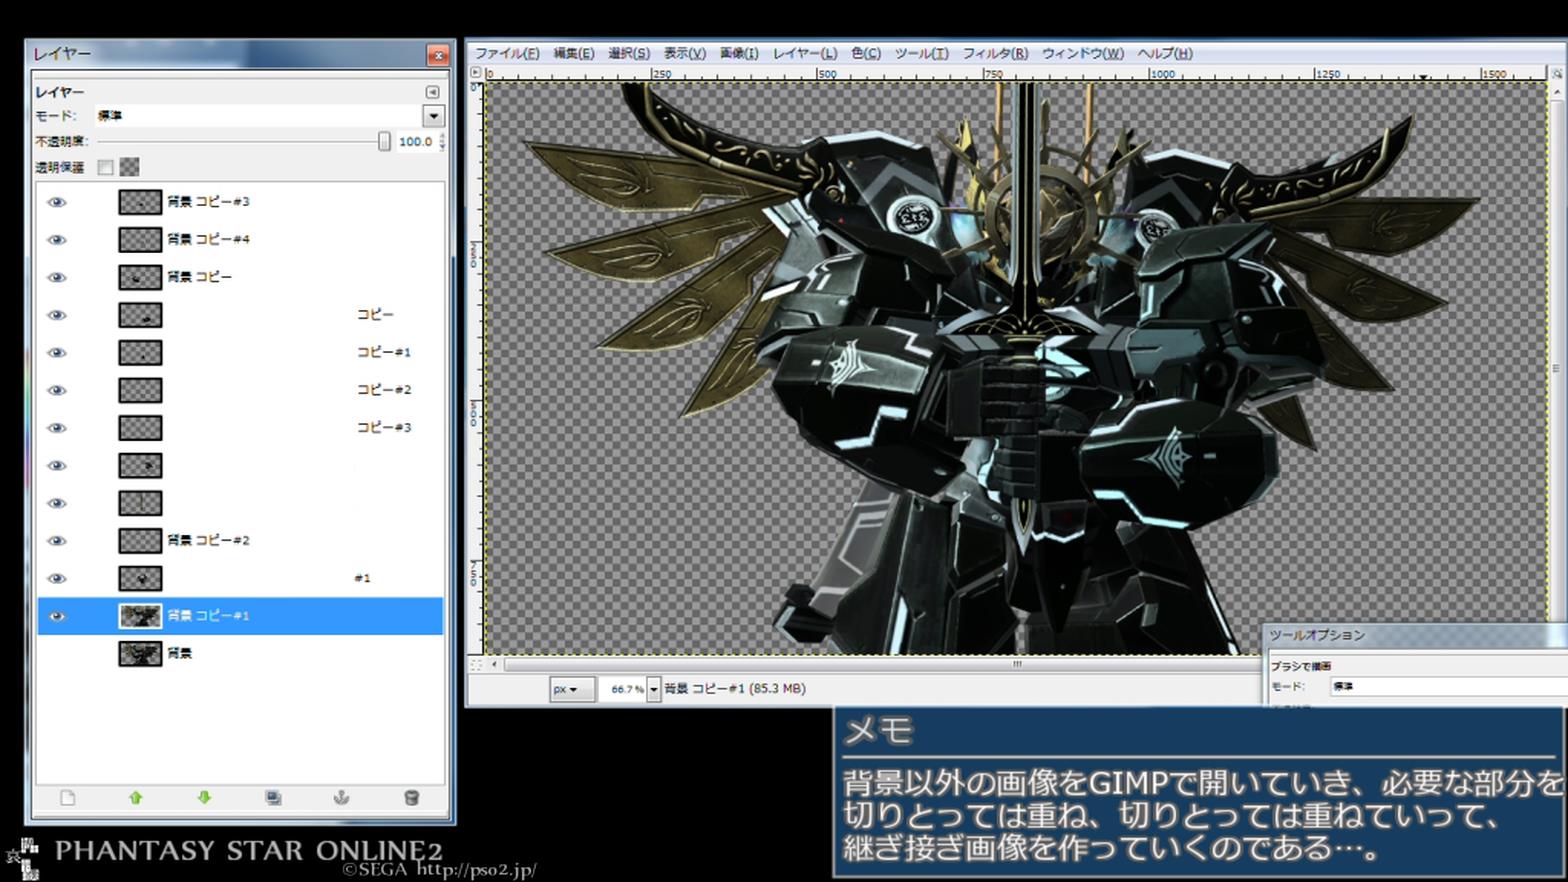The image size is (1568, 882).
Task: Open the layer モード dropdown in Layers panel
Action: point(433,116)
